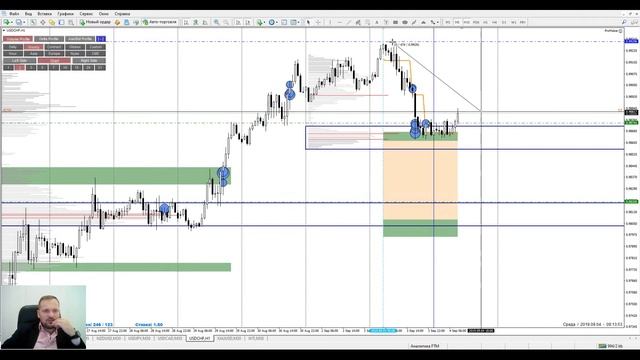Switch chart to bar chart icon
The image size is (640, 360).
[186, 22]
